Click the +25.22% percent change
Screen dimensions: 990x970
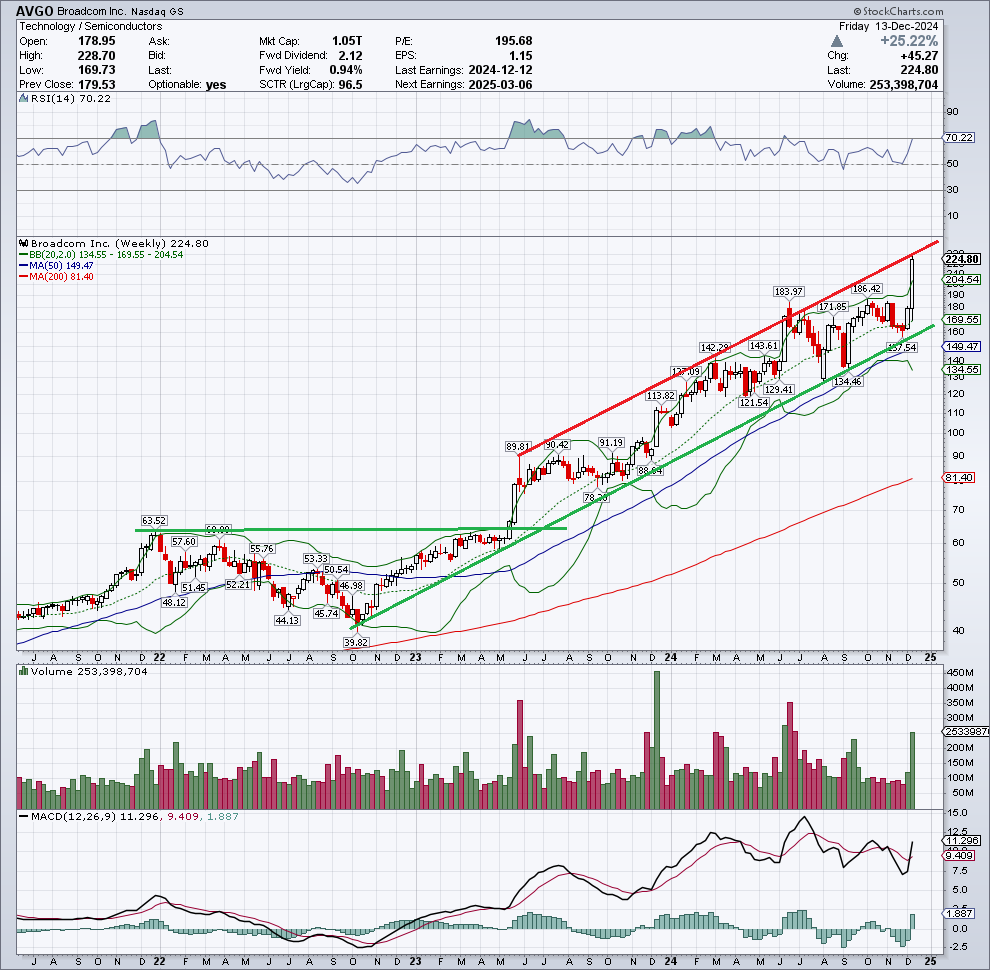pos(909,41)
